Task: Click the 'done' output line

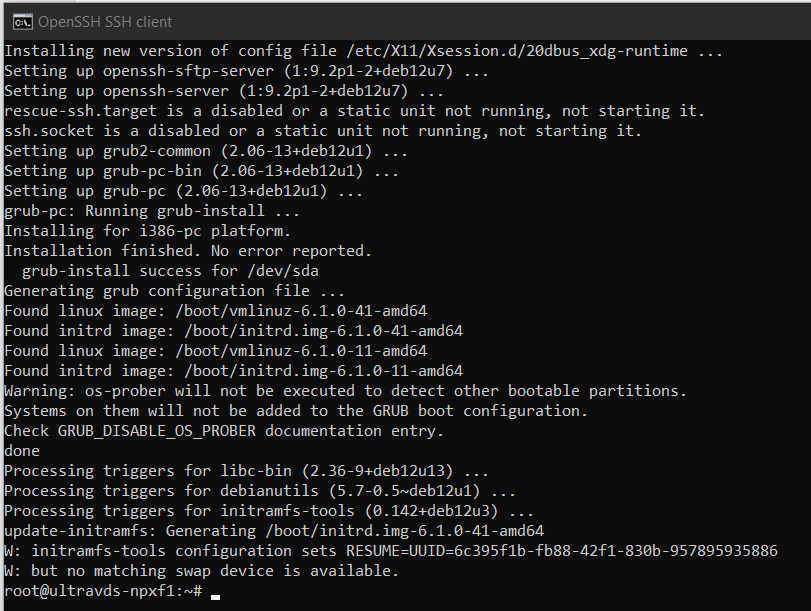Action: point(22,451)
